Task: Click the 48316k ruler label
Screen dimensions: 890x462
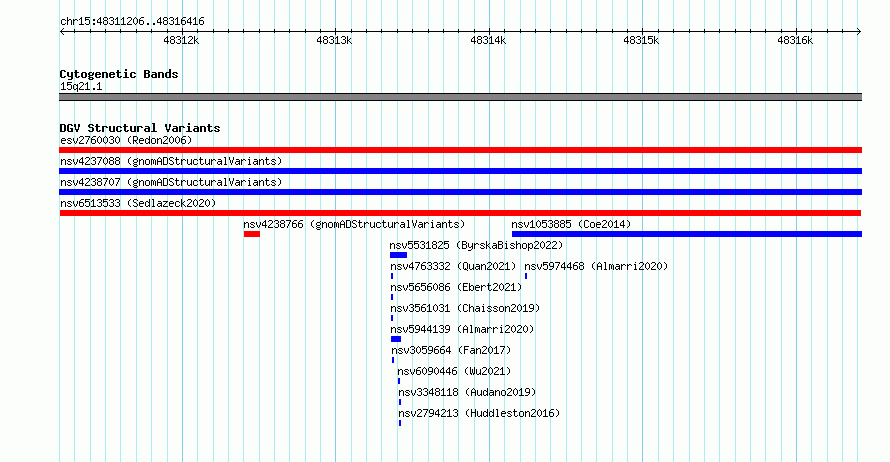Action: (x=795, y=40)
